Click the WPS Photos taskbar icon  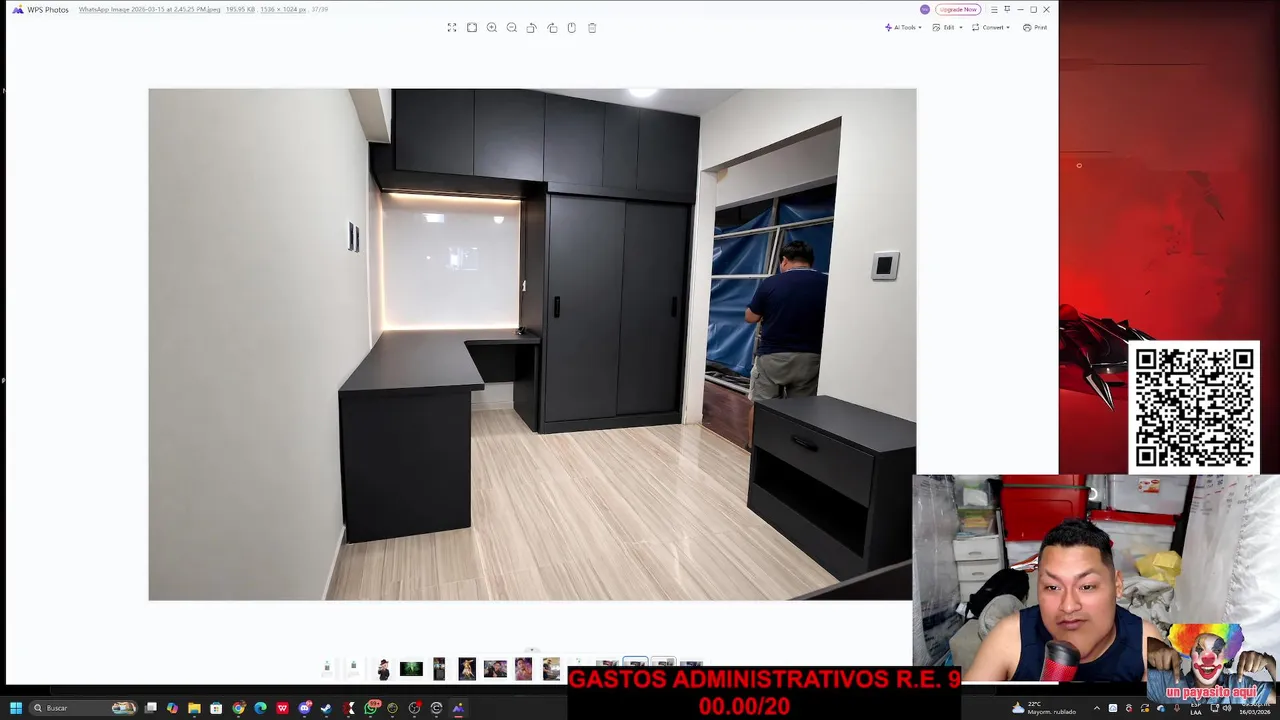tap(458, 708)
